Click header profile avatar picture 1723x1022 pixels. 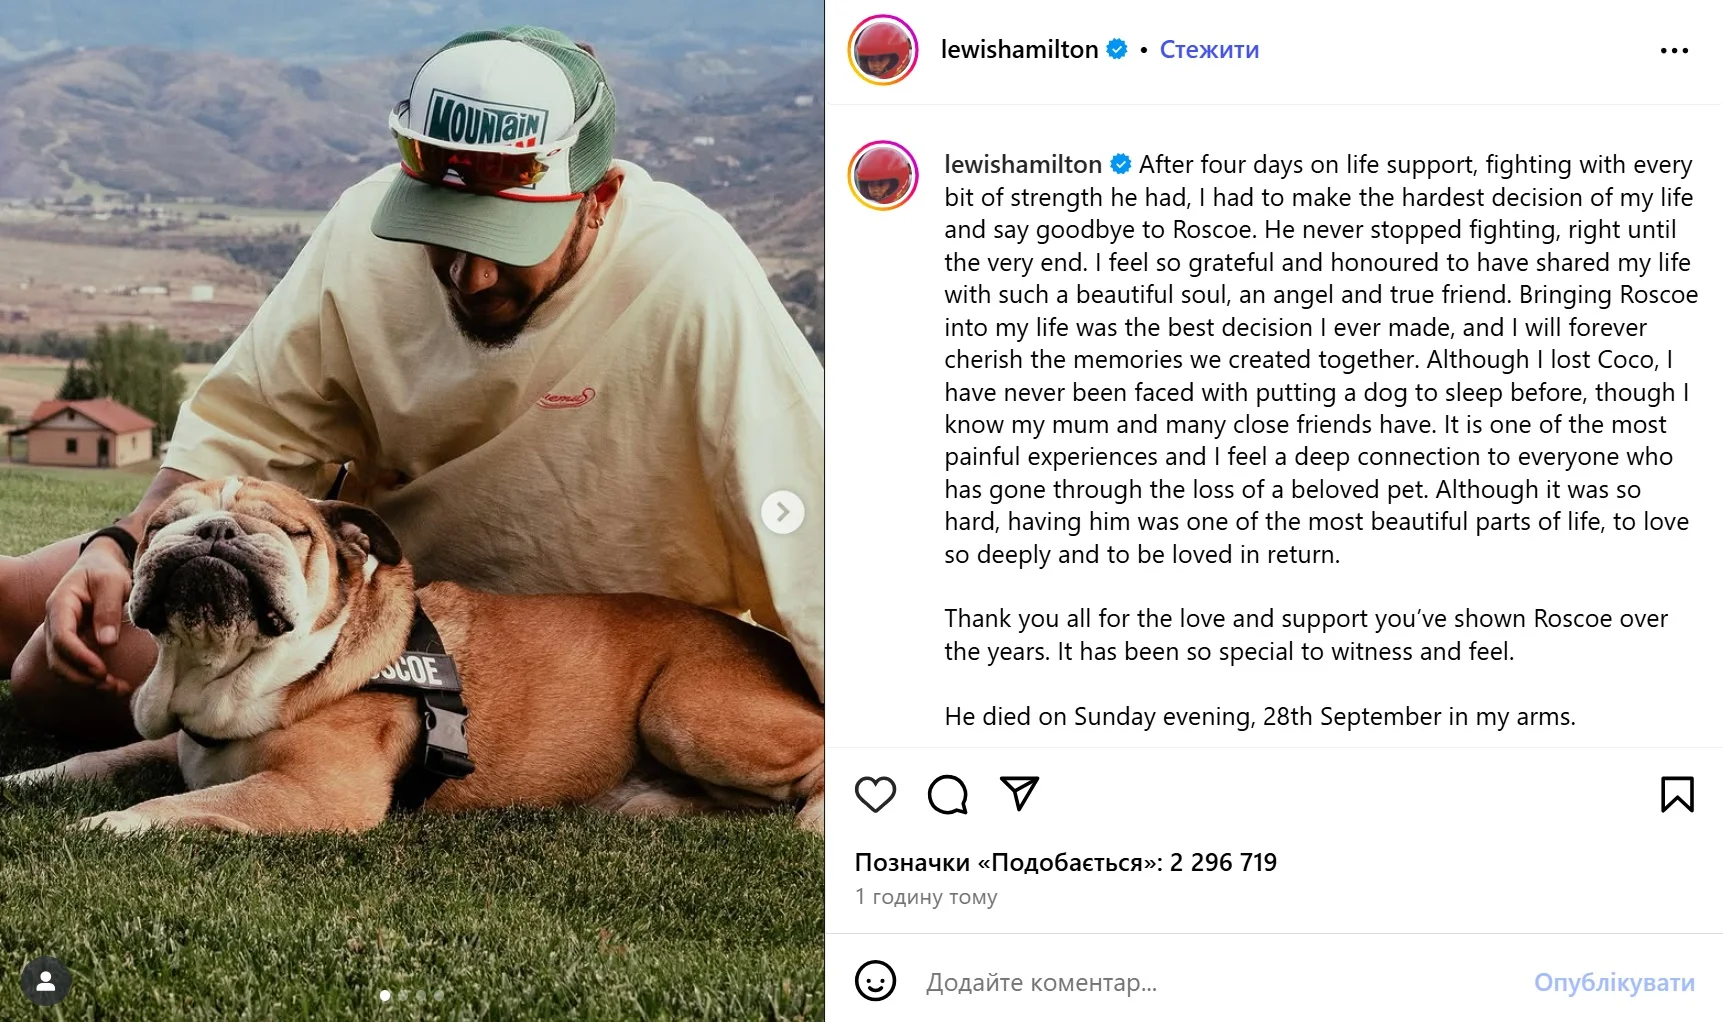pyautogui.click(x=882, y=50)
